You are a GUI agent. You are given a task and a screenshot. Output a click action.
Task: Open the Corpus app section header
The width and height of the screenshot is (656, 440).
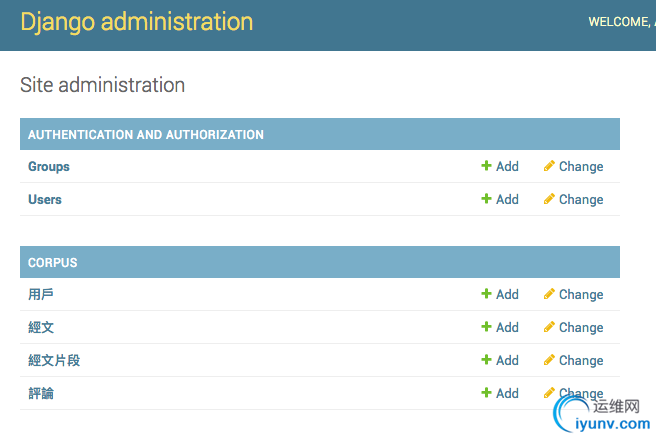pyautogui.click(x=53, y=263)
